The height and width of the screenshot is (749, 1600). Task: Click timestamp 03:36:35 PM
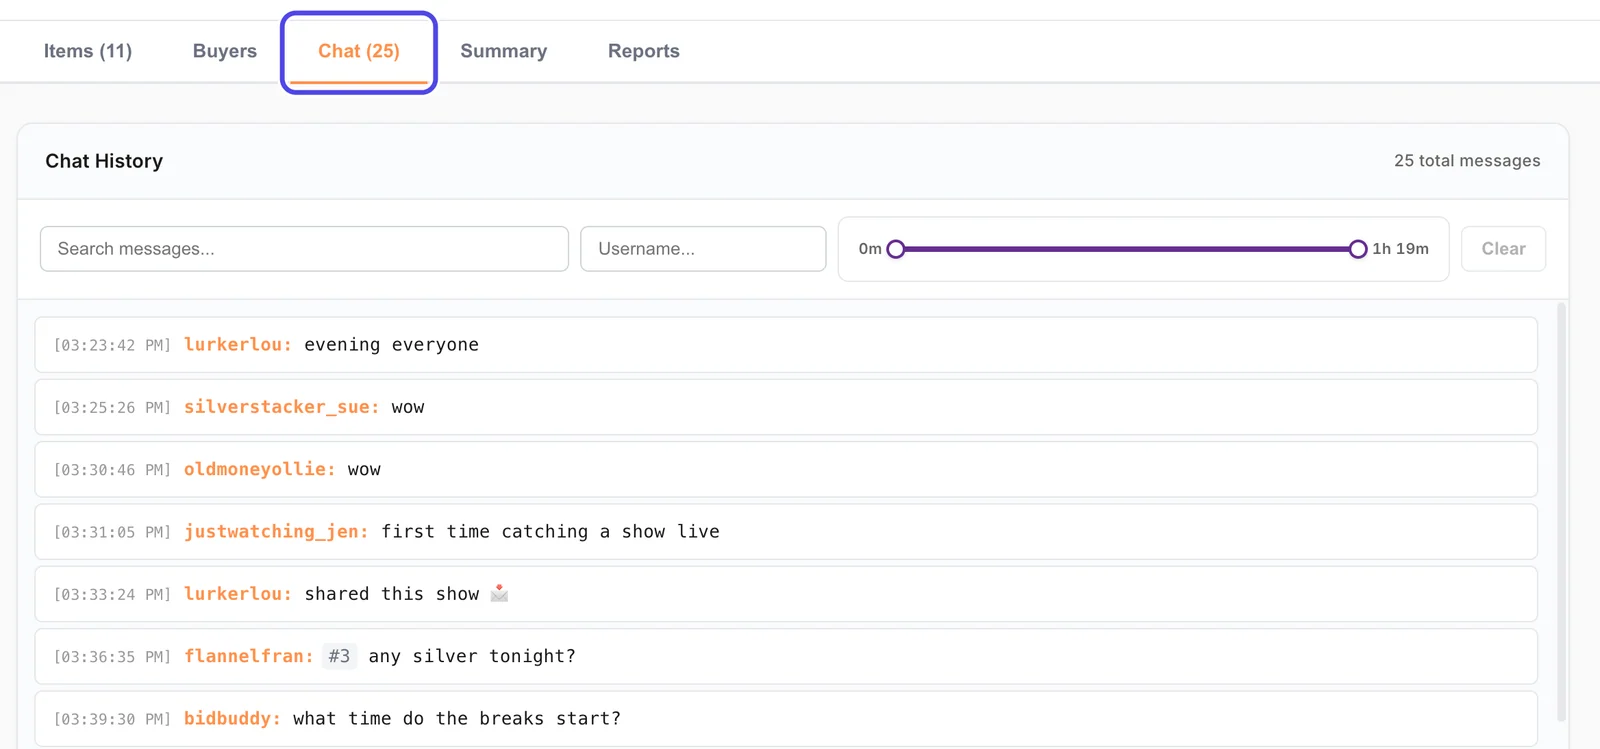pos(112,657)
